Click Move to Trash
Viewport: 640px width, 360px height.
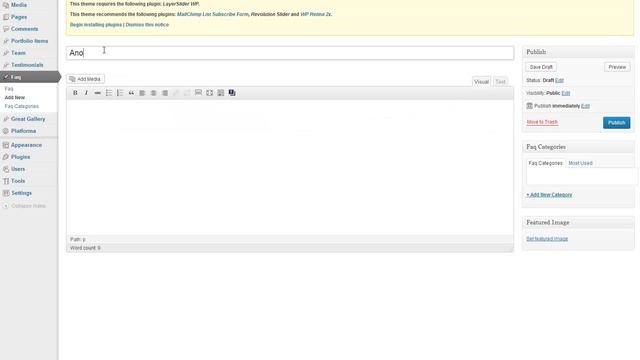point(542,122)
